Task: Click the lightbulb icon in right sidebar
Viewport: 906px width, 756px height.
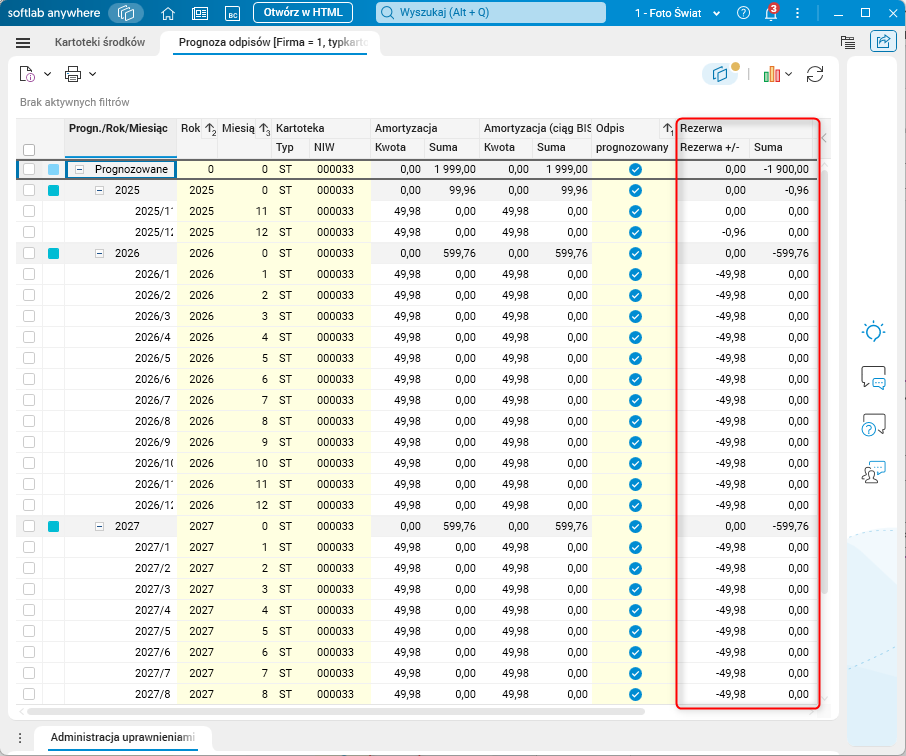Action: 873,332
